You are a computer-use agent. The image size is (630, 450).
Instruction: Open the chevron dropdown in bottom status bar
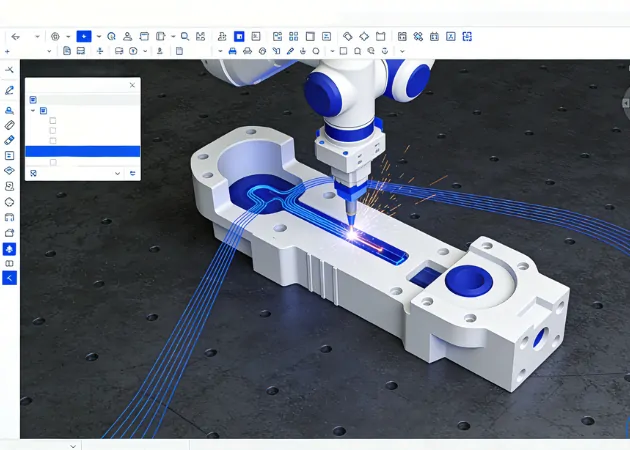[73, 446]
